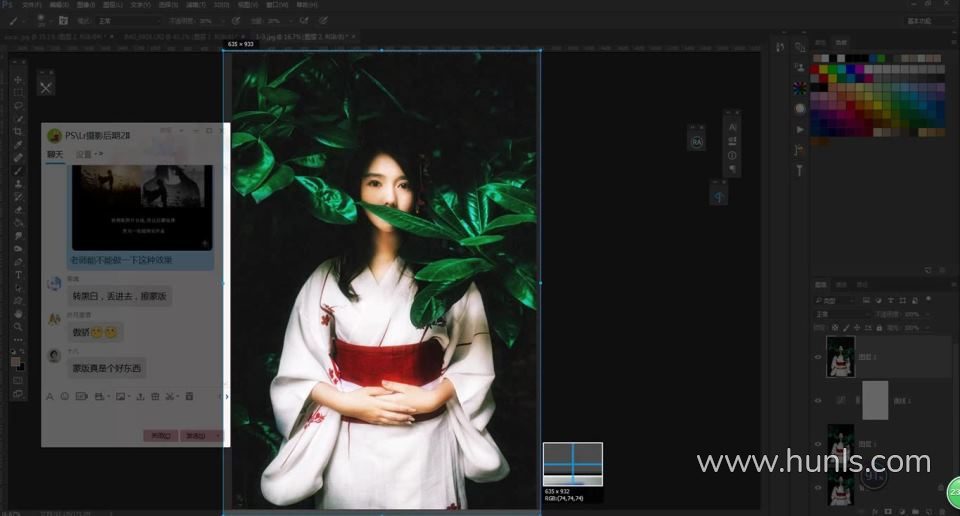Toggle pressure for opacity icon
Screen dimensions: 960x516
coord(236,21)
